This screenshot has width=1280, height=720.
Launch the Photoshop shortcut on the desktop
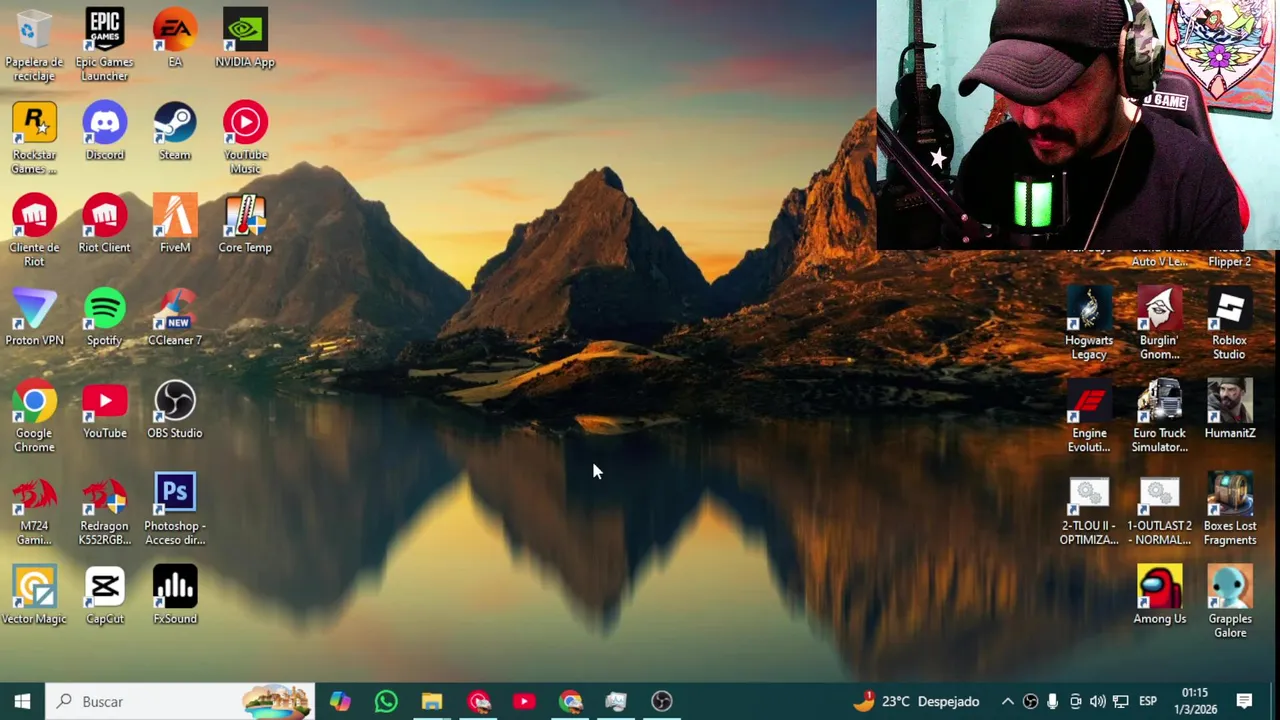175,511
